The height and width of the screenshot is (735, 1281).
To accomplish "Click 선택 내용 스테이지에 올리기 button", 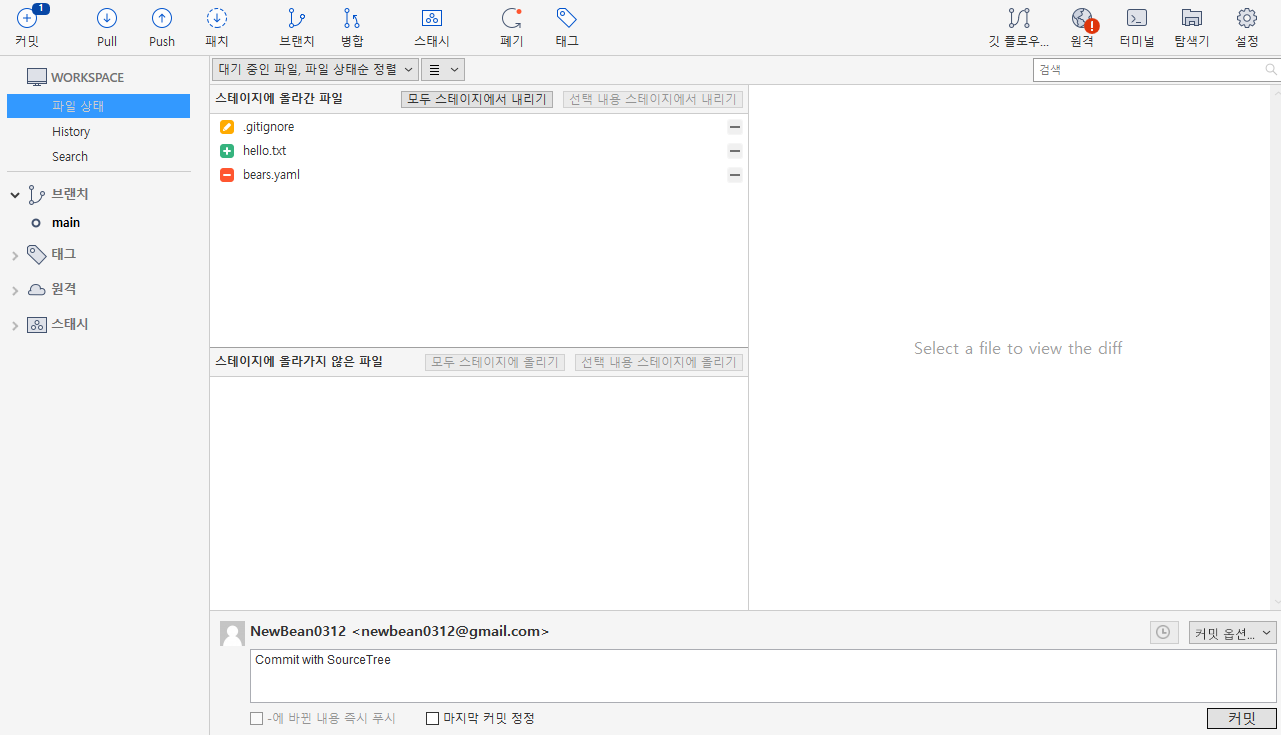I will (x=659, y=362).
